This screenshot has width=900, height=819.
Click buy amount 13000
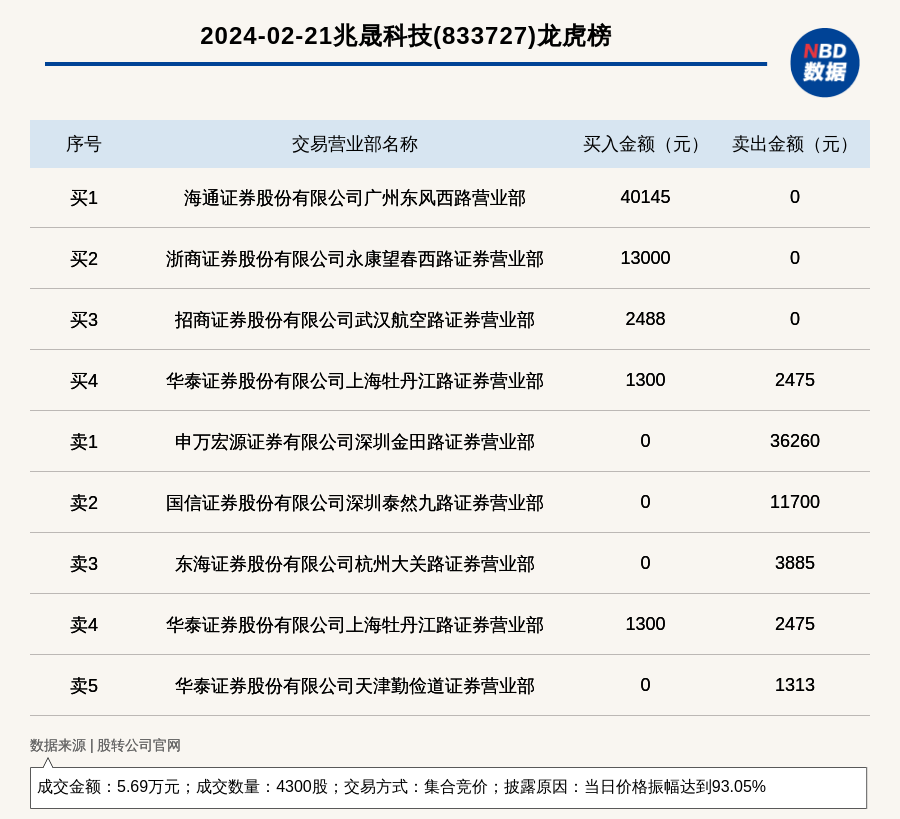(645, 258)
